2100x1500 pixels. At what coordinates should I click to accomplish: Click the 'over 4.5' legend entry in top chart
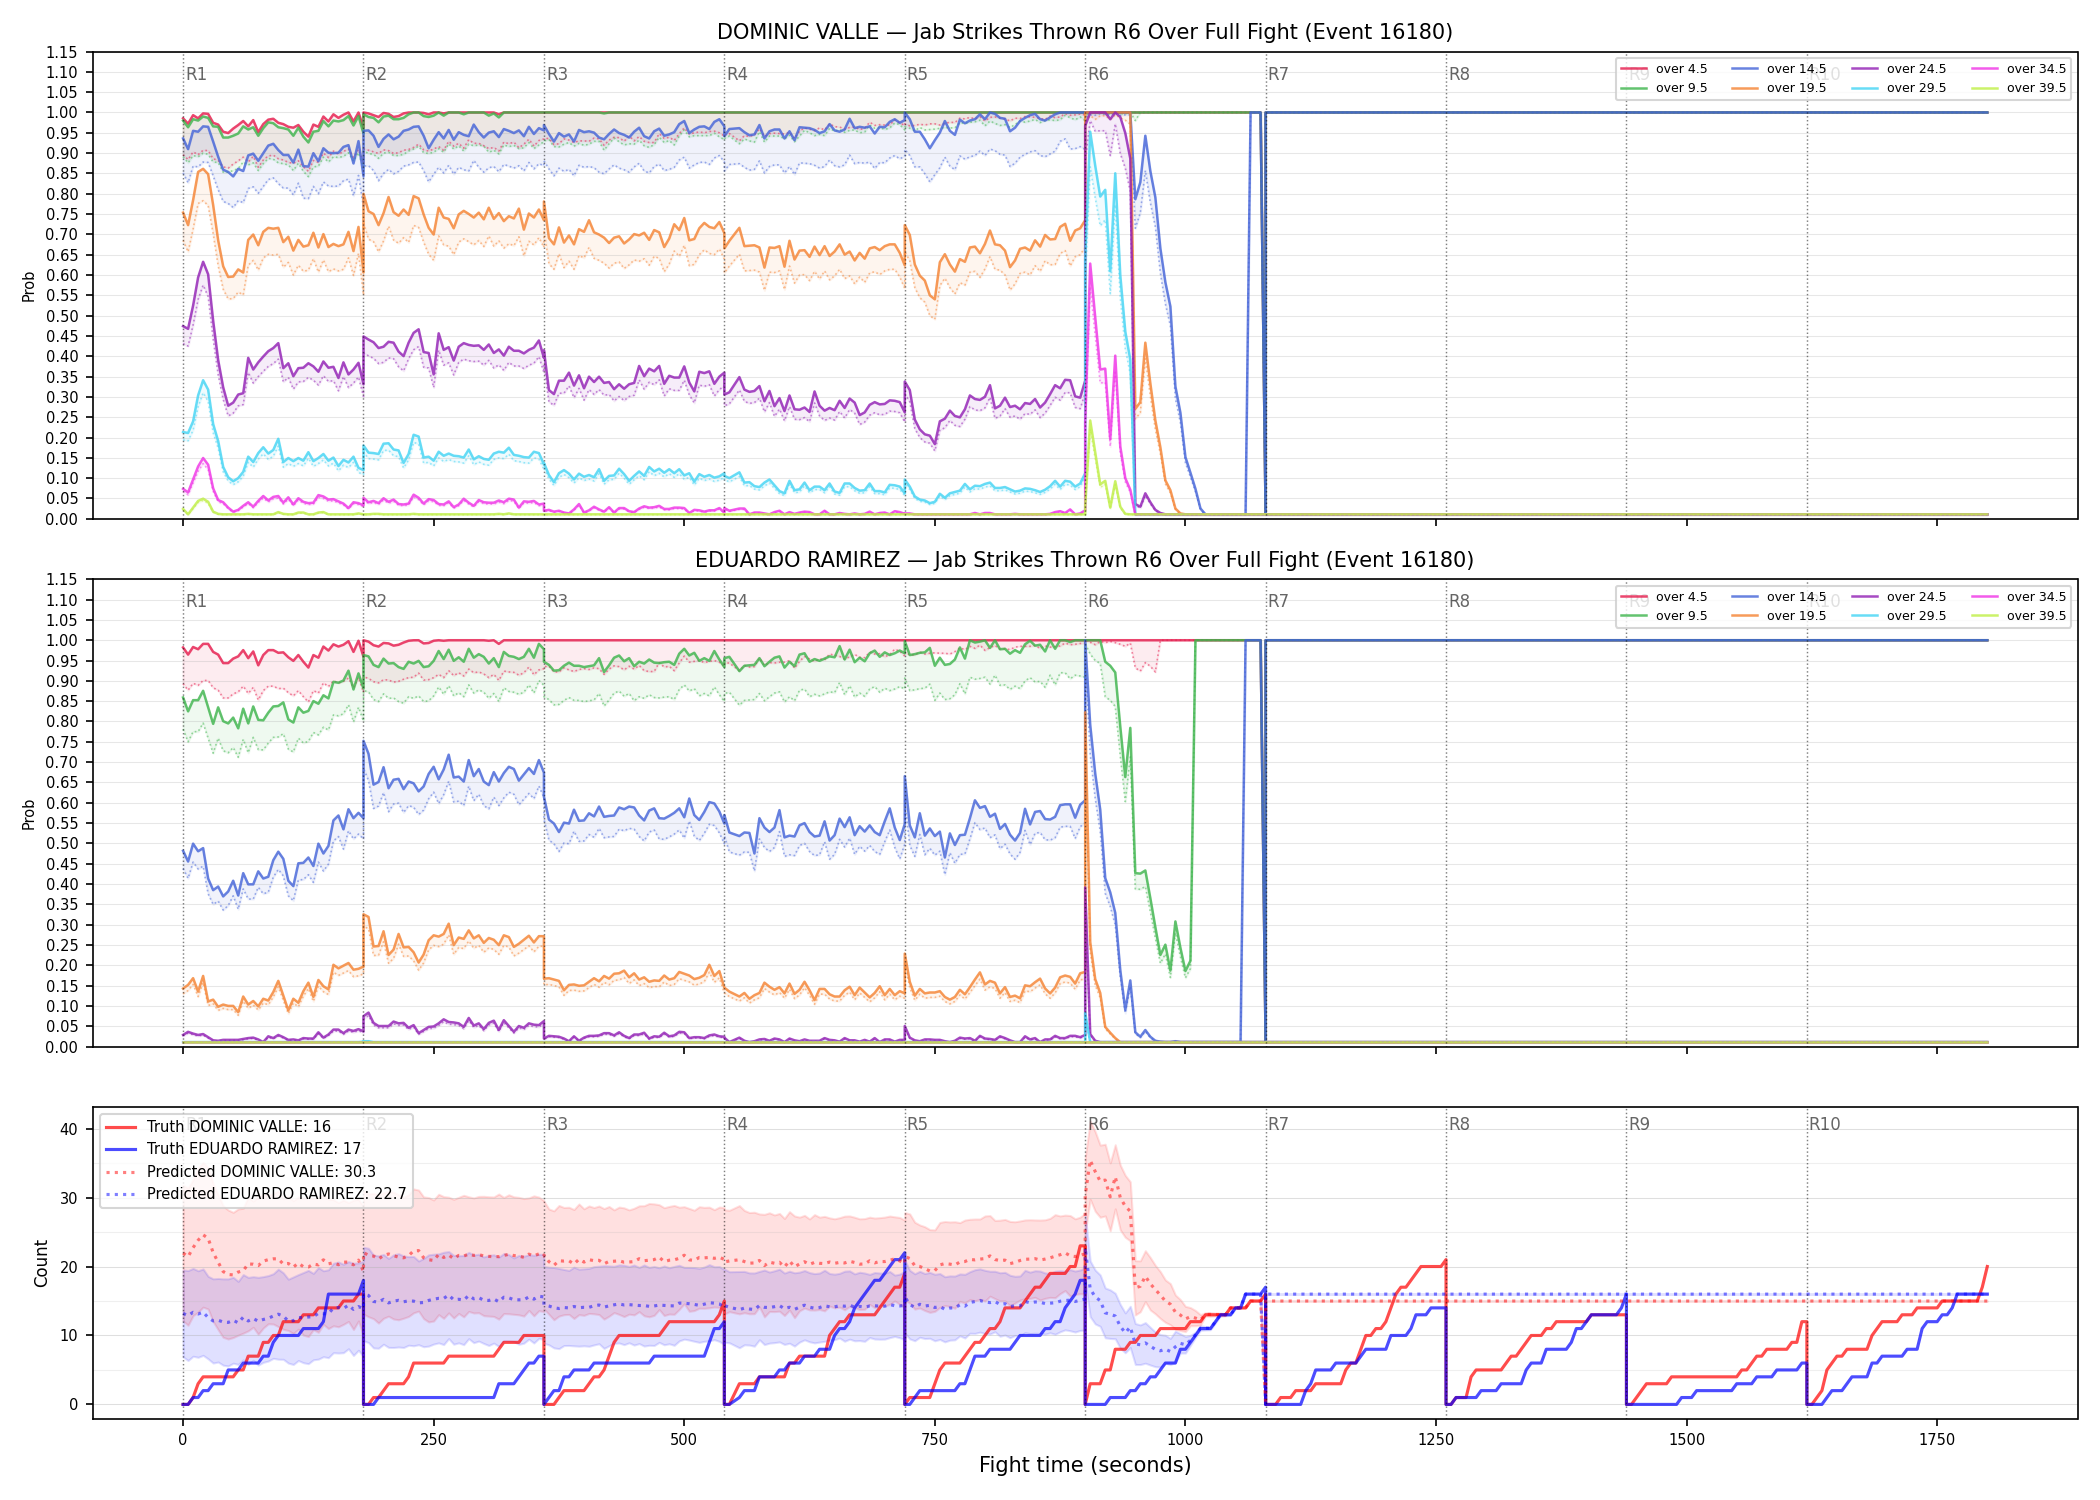tap(1664, 69)
